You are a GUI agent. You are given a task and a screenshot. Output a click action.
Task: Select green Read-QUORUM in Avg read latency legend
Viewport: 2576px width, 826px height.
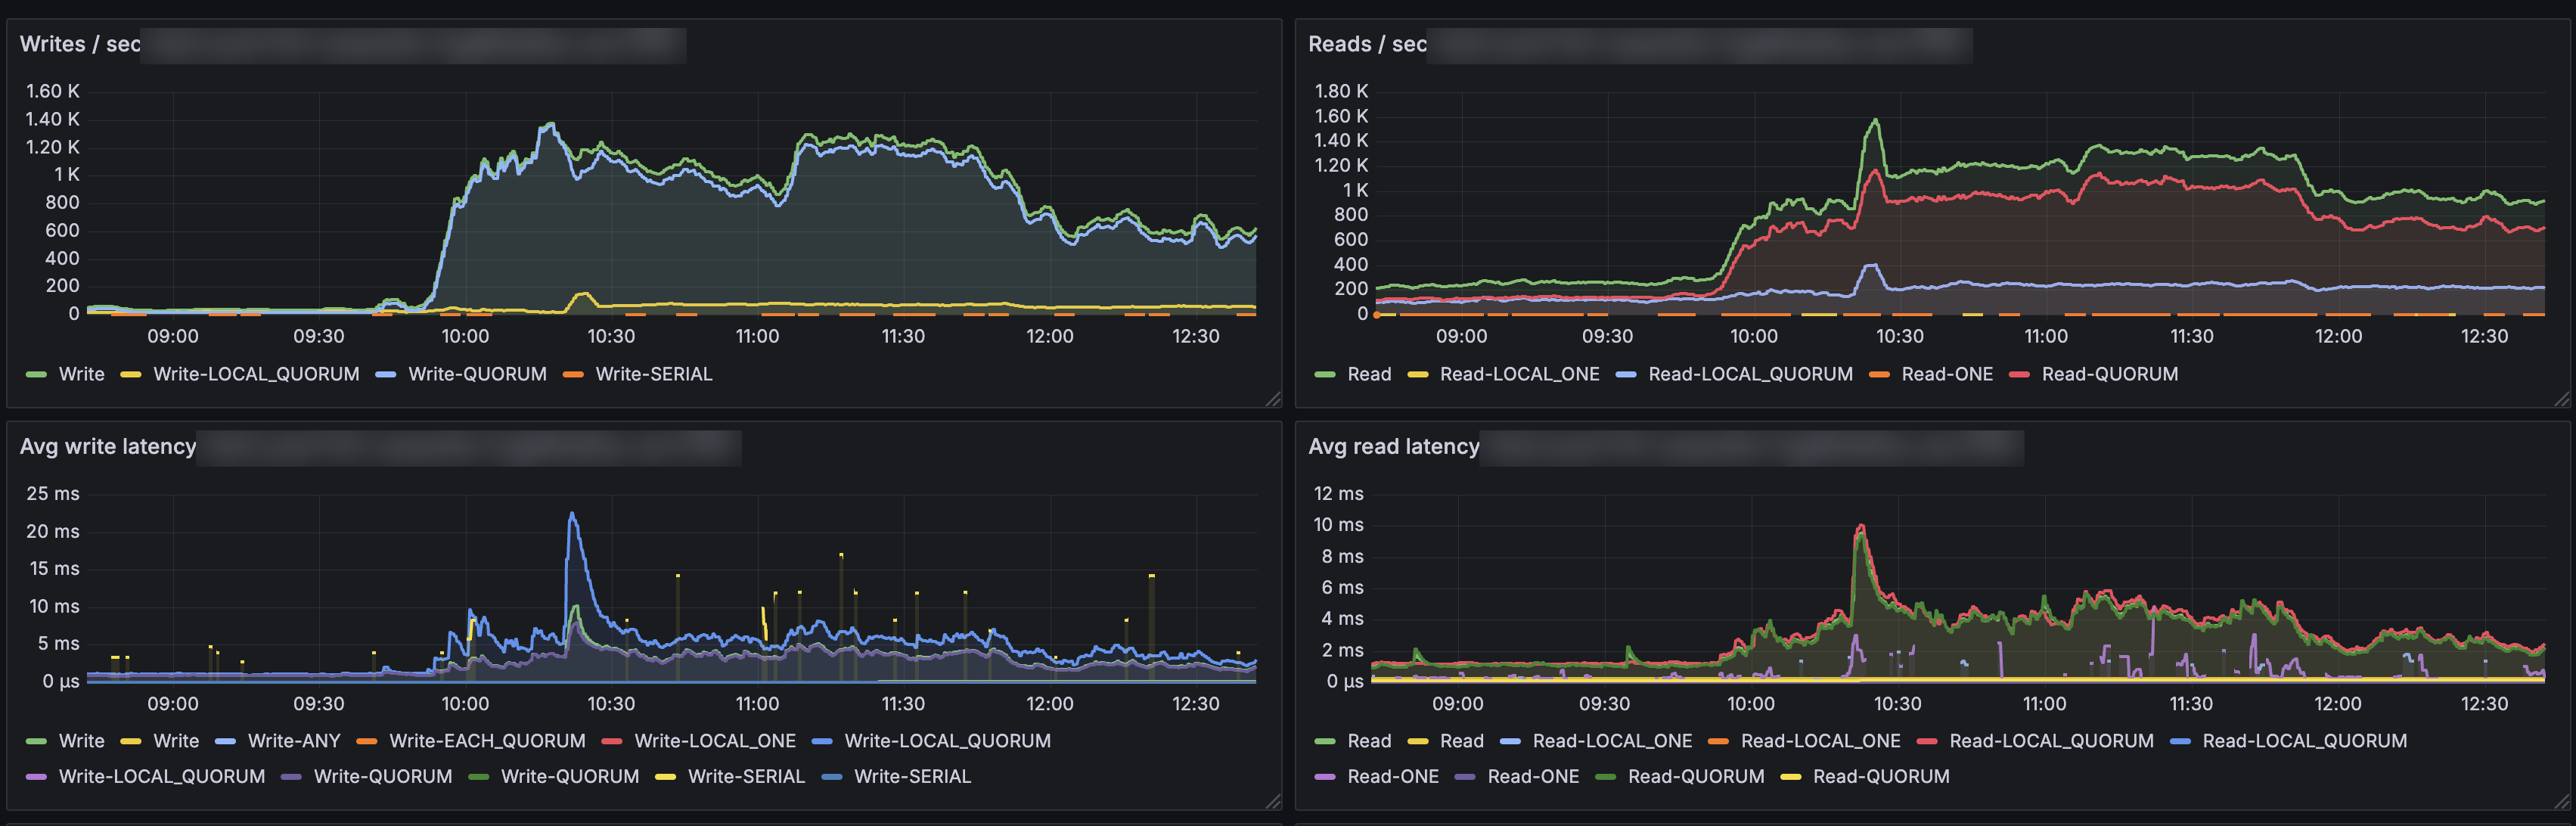click(x=1696, y=776)
